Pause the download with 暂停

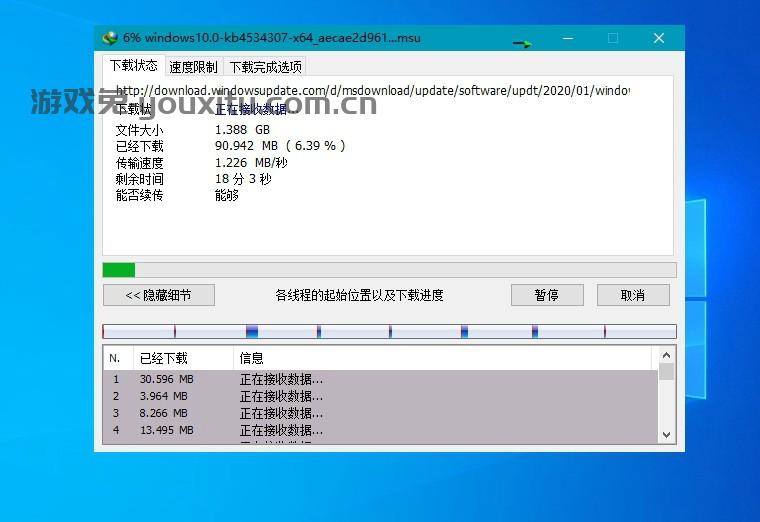(x=547, y=295)
